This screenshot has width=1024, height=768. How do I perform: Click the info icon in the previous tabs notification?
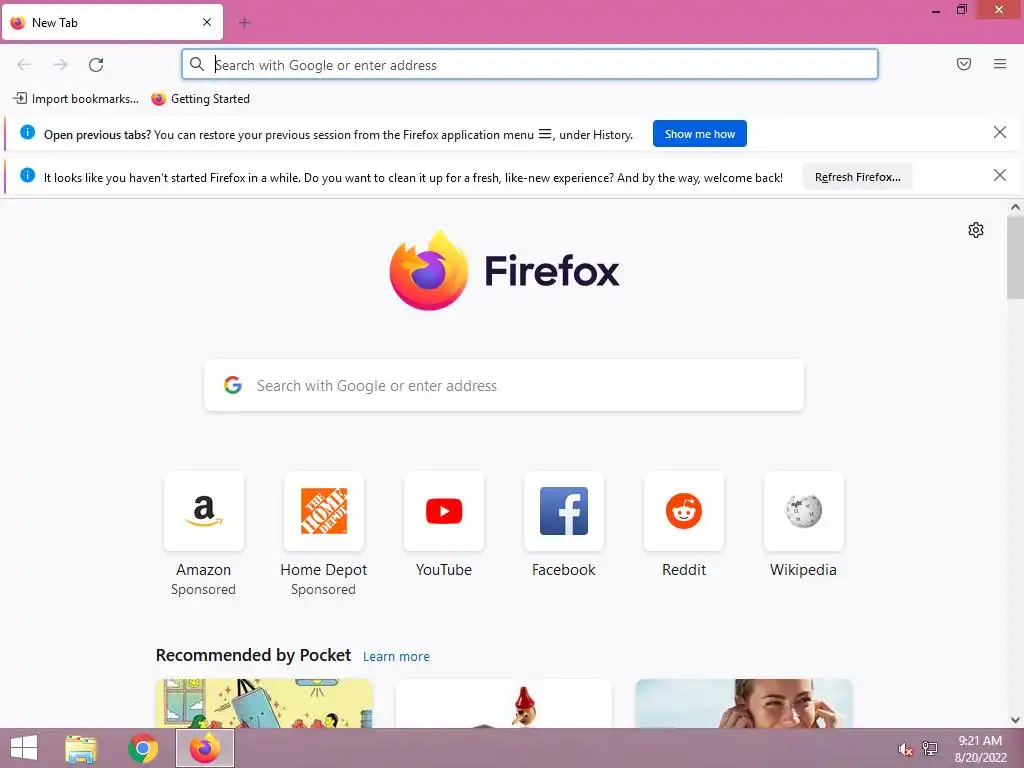click(27, 133)
